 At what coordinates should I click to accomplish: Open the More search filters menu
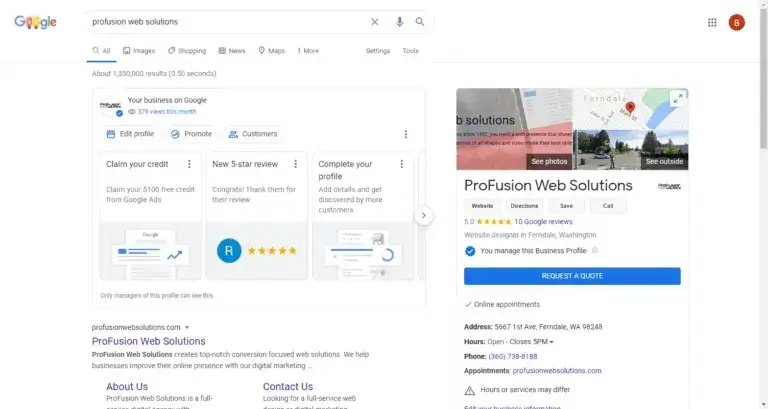tap(308, 51)
